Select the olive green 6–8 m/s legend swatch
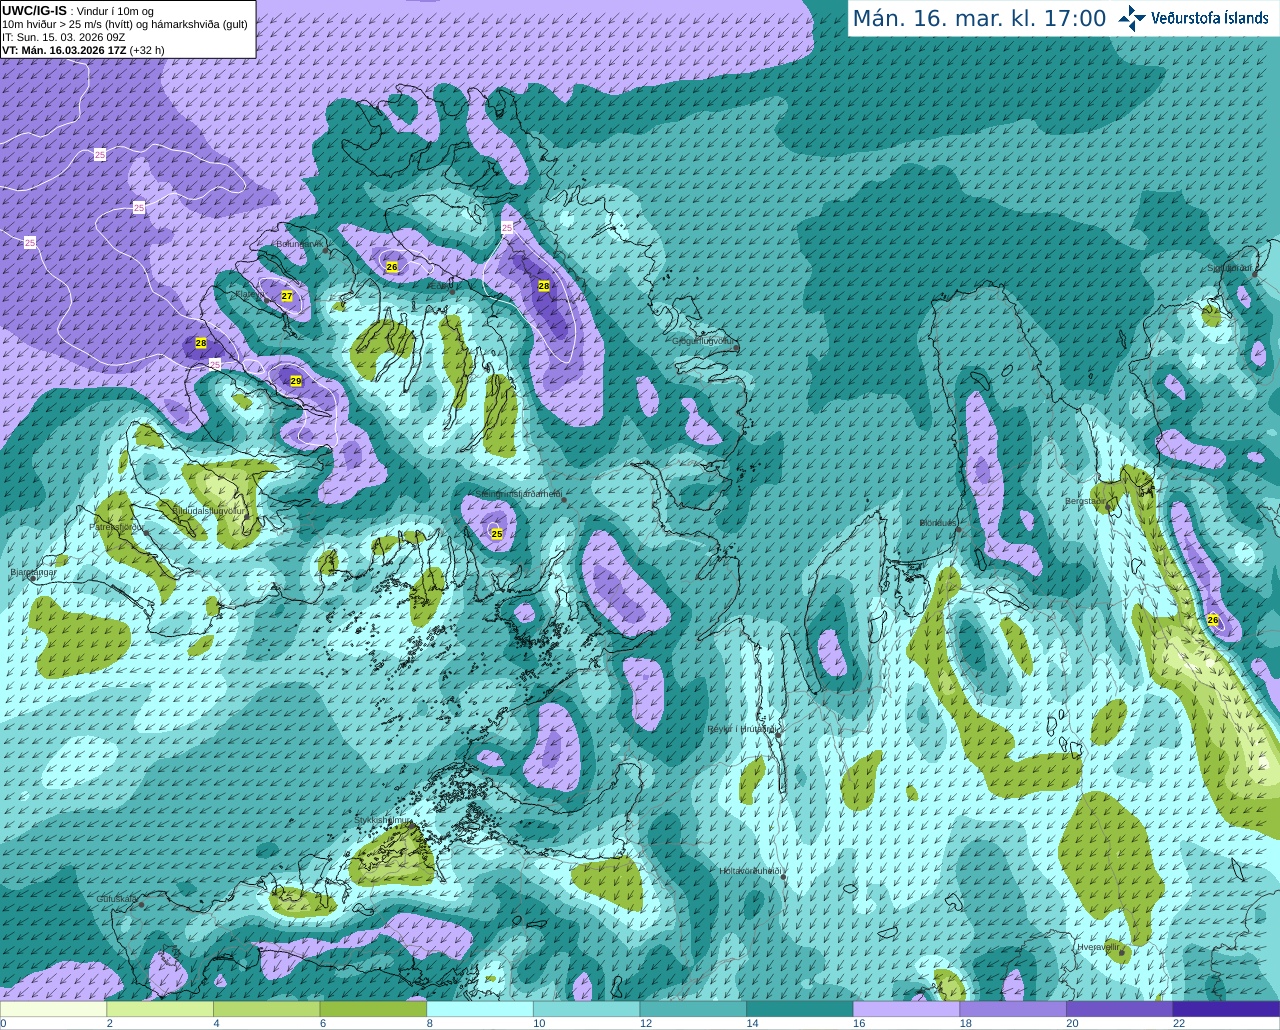The image size is (1280, 1030). pyautogui.click(x=373, y=1009)
